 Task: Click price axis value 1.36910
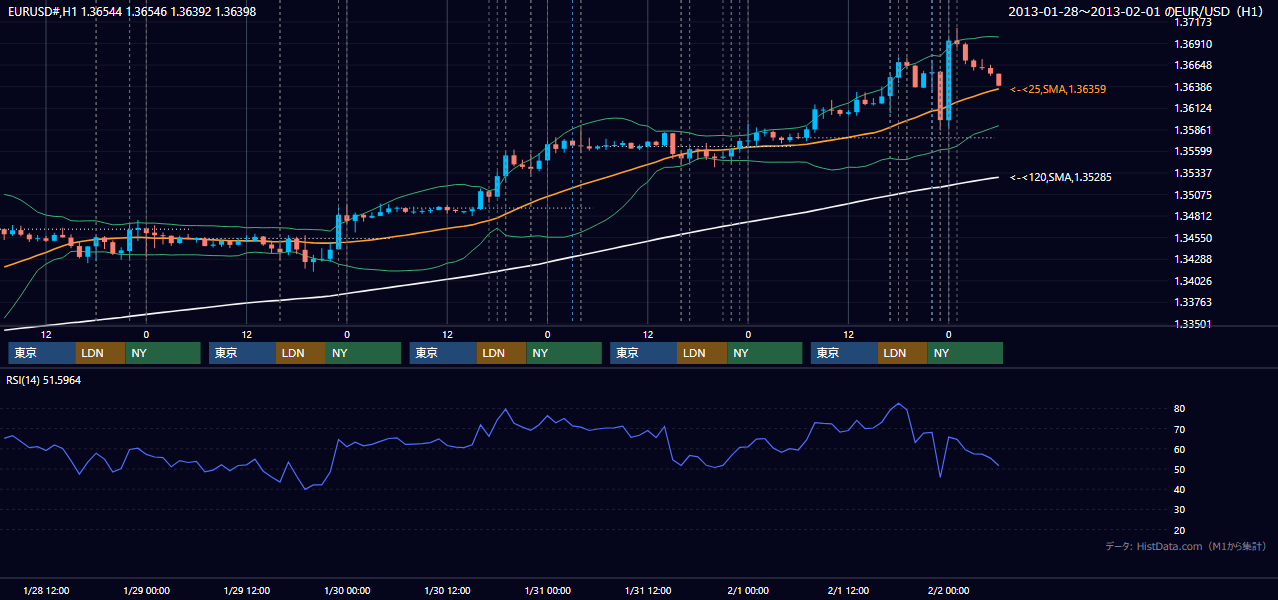(x=1194, y=44)
